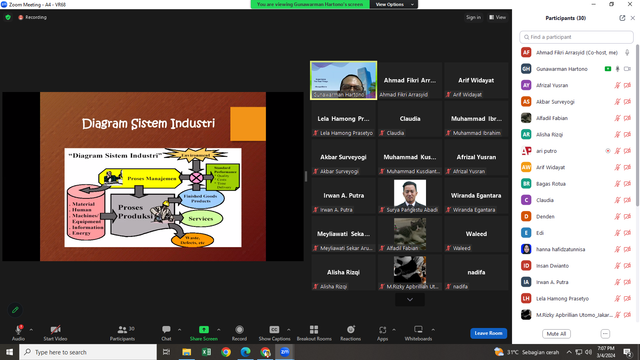The height and width of the screenshot is (360, 640).
Task: Click Mute All button
Action: pyautogui.click(x=556, y=334)
